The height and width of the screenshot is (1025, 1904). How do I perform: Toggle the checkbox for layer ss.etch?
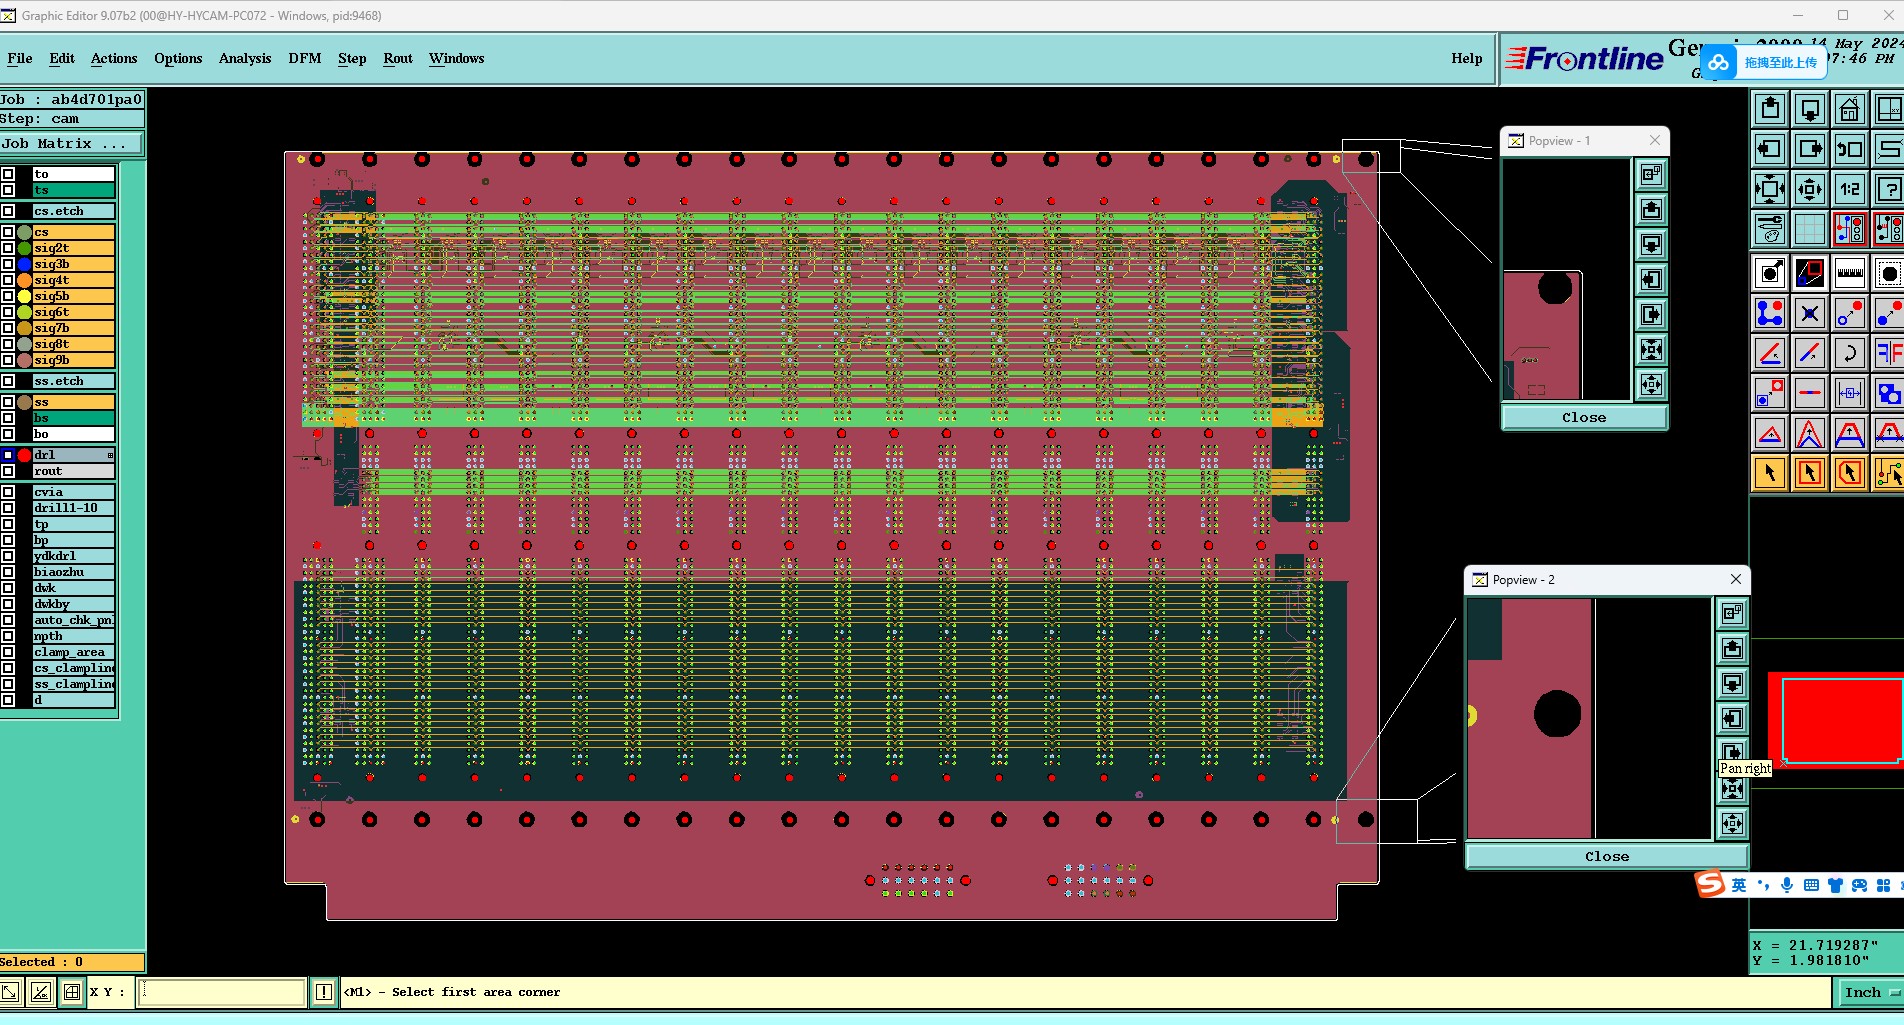8,381
